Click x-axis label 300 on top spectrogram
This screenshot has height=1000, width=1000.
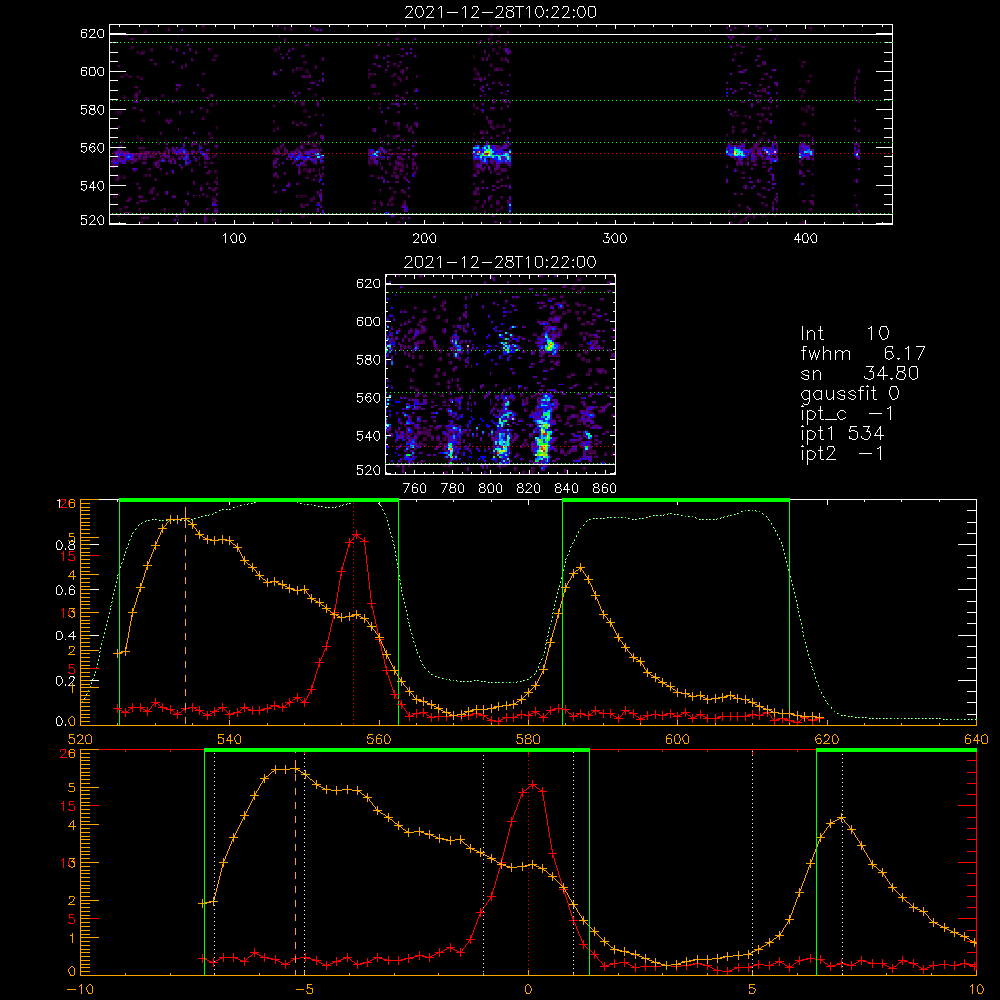(614, 239)
